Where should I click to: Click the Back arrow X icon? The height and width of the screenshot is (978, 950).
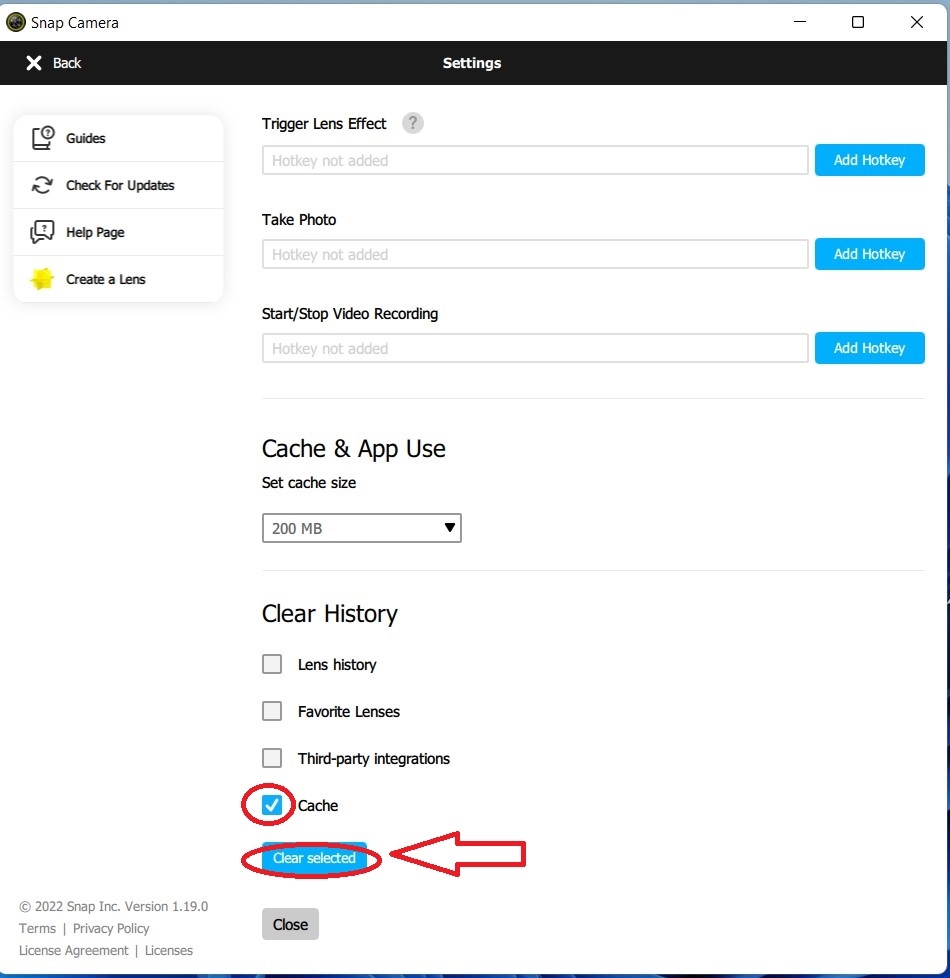coord(34,63)
